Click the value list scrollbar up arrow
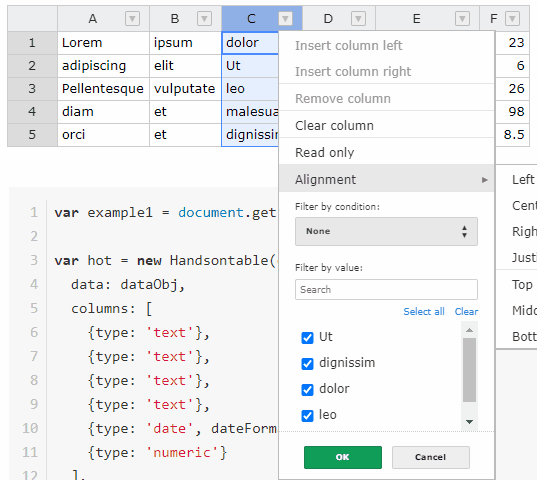This screenshot has height=480, width=537. 470,330
